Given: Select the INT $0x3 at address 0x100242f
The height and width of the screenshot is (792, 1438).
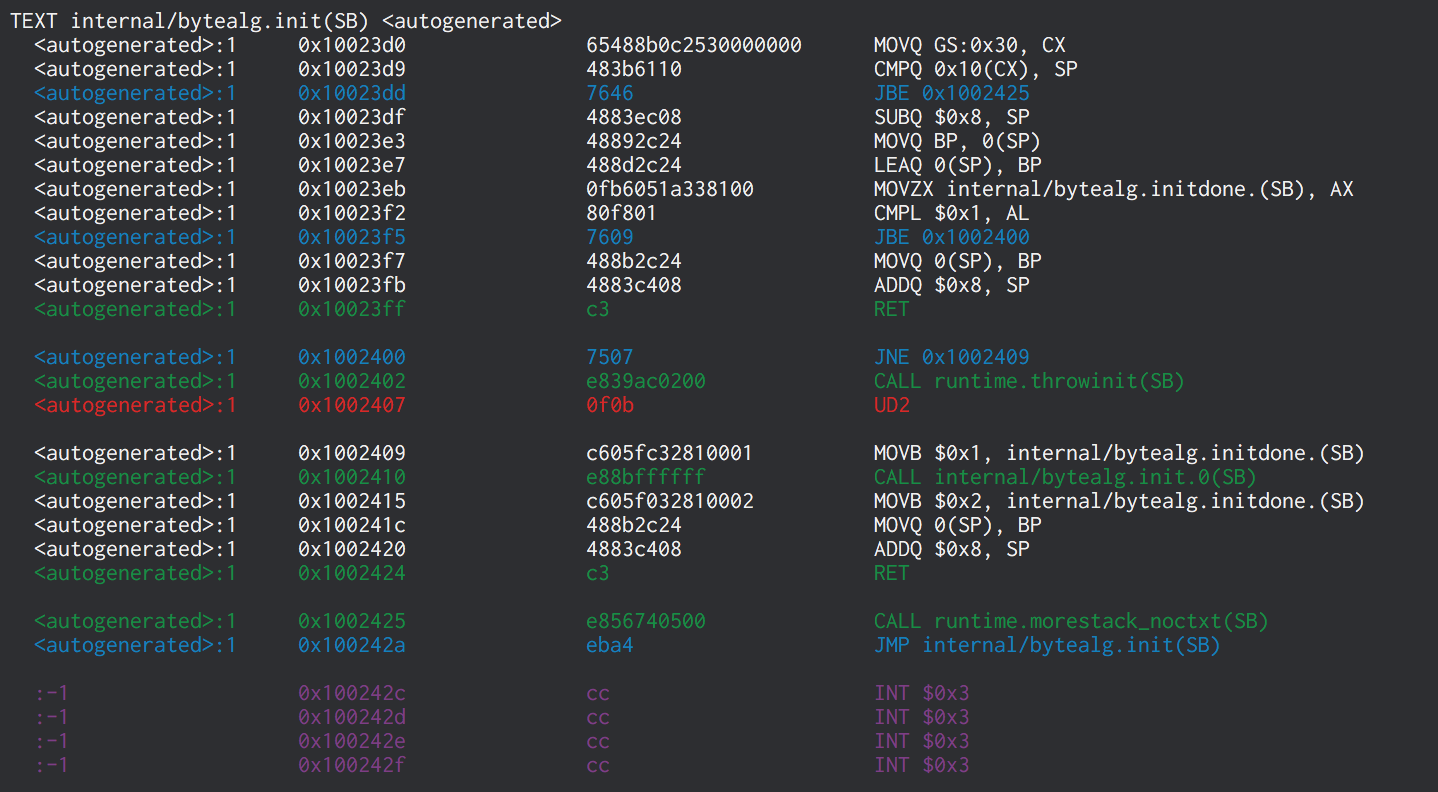Looking at the screenshot, I should click(x=921, y=765).
